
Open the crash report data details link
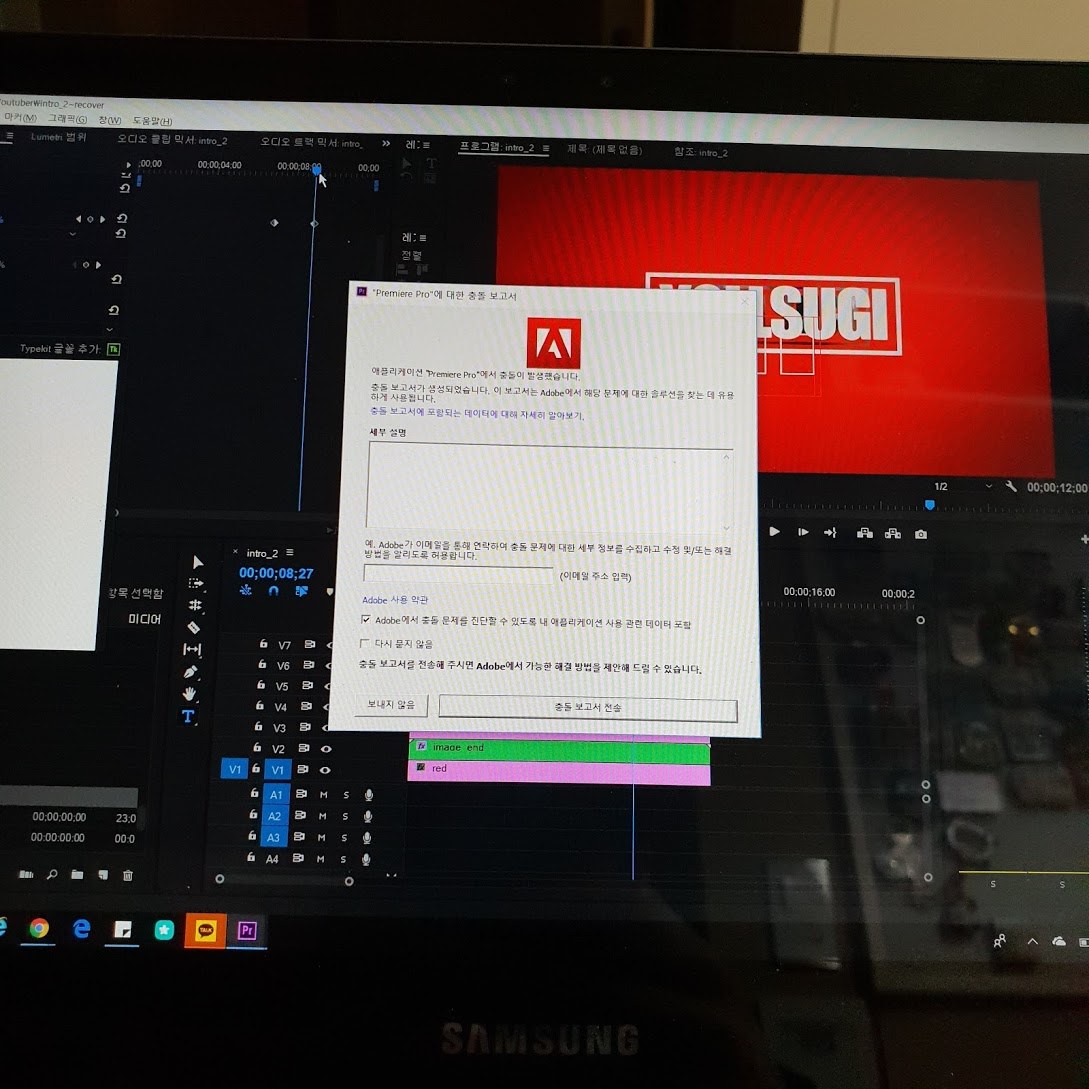coord(476,413)
